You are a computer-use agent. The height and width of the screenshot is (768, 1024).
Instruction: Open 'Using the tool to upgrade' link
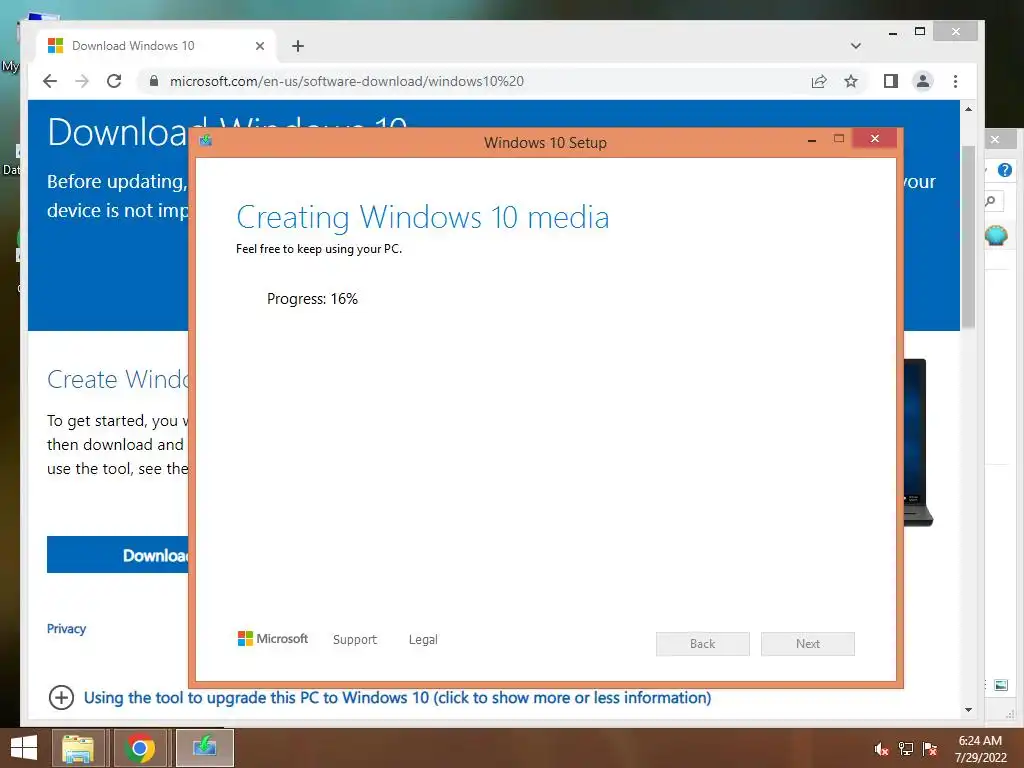pyautogui.click(x=397, y=697)
